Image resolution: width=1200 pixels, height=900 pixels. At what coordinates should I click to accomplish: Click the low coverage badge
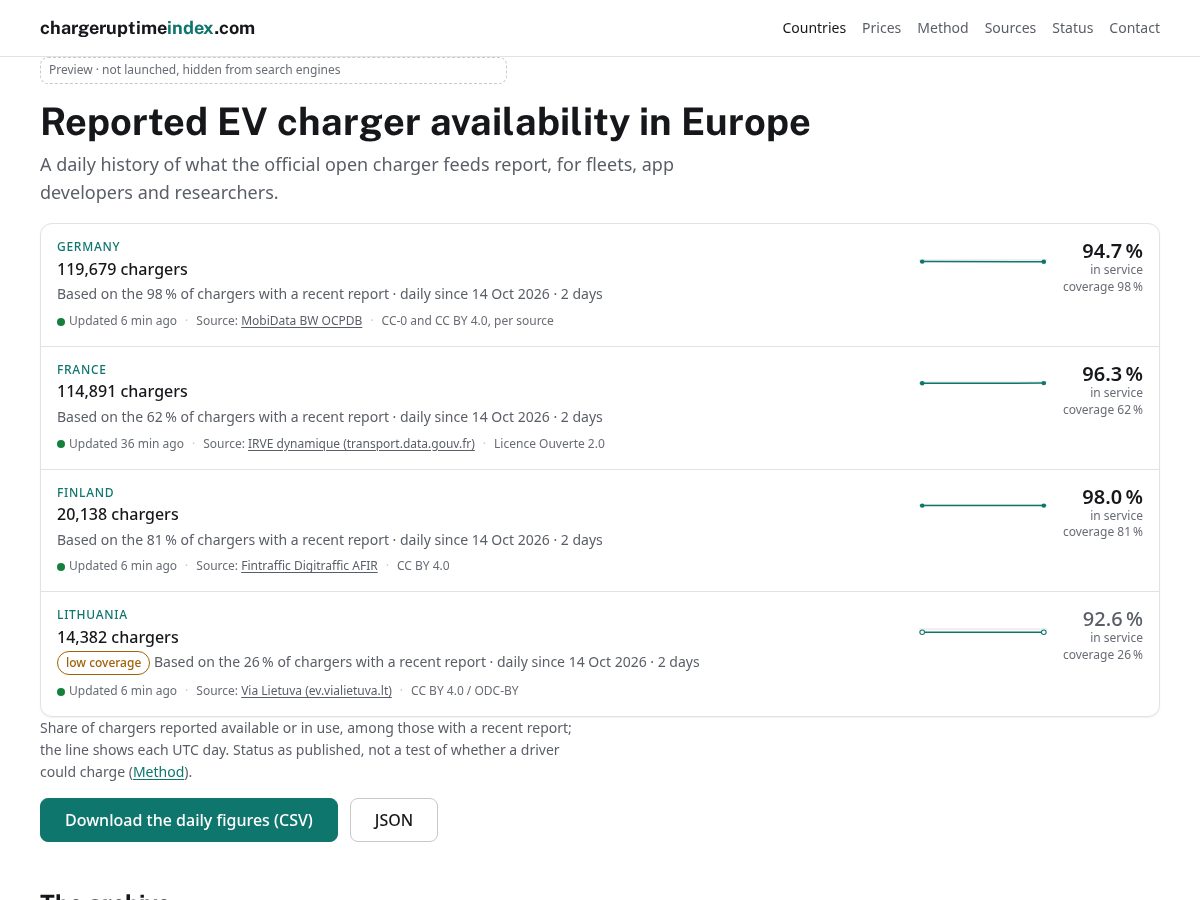[x=103, y=663]
